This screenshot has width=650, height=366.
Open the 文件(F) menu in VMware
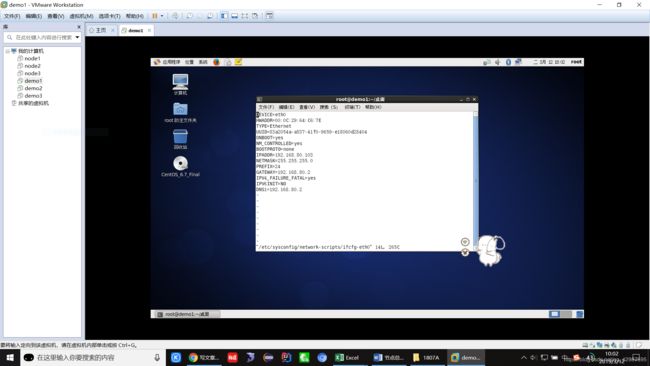(x=12, y=16)
